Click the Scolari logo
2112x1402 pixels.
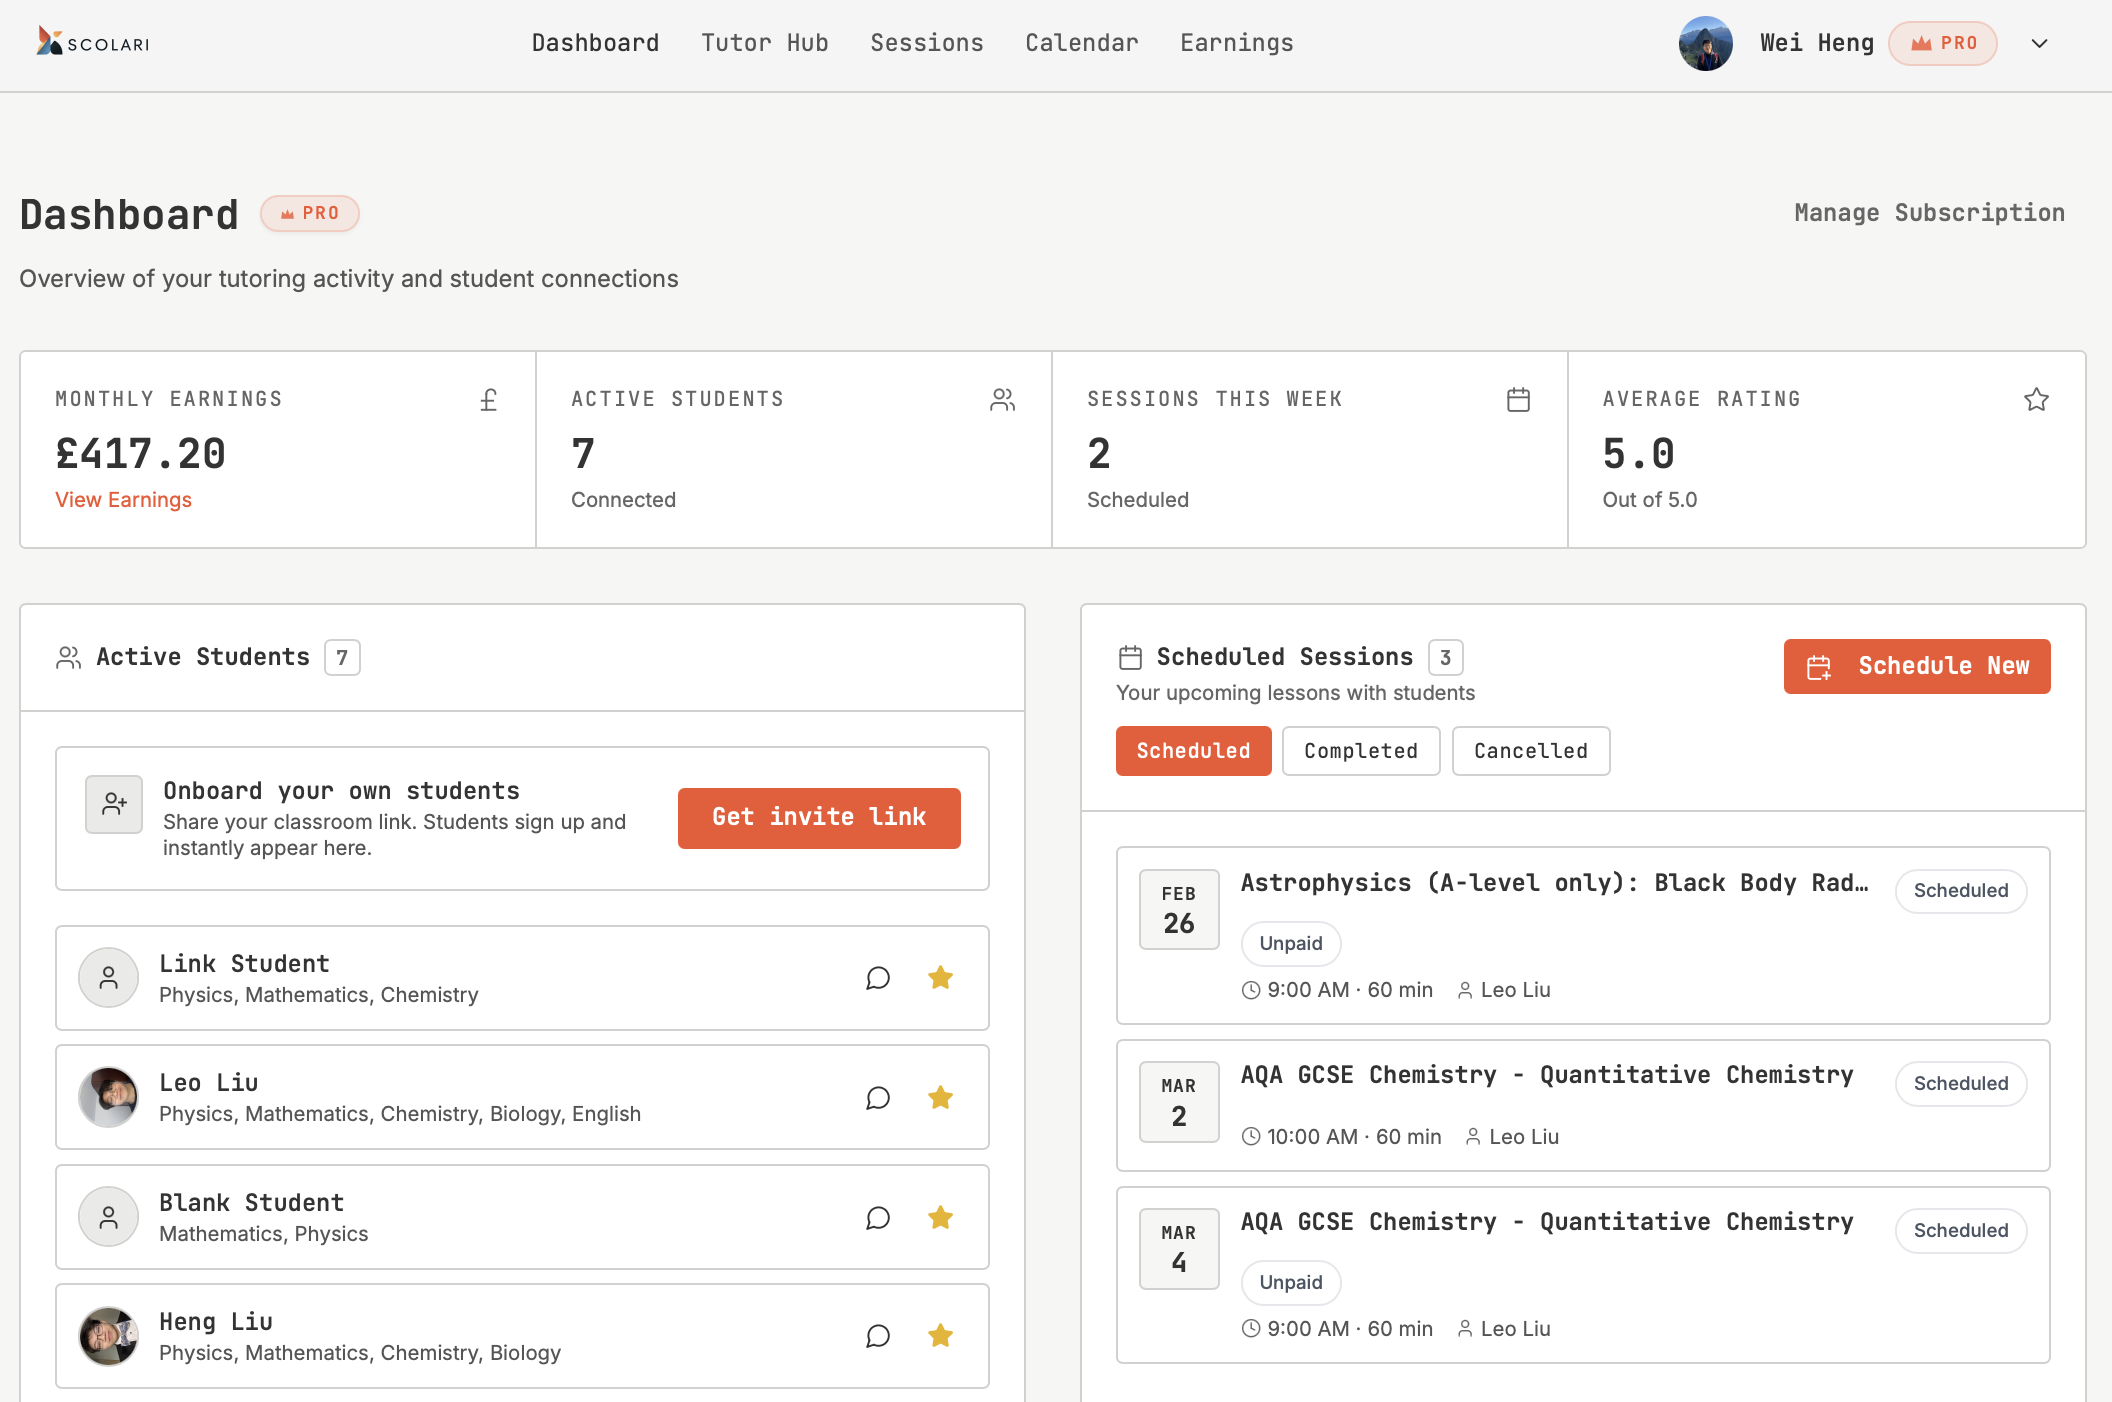click(x=93, y=43)
